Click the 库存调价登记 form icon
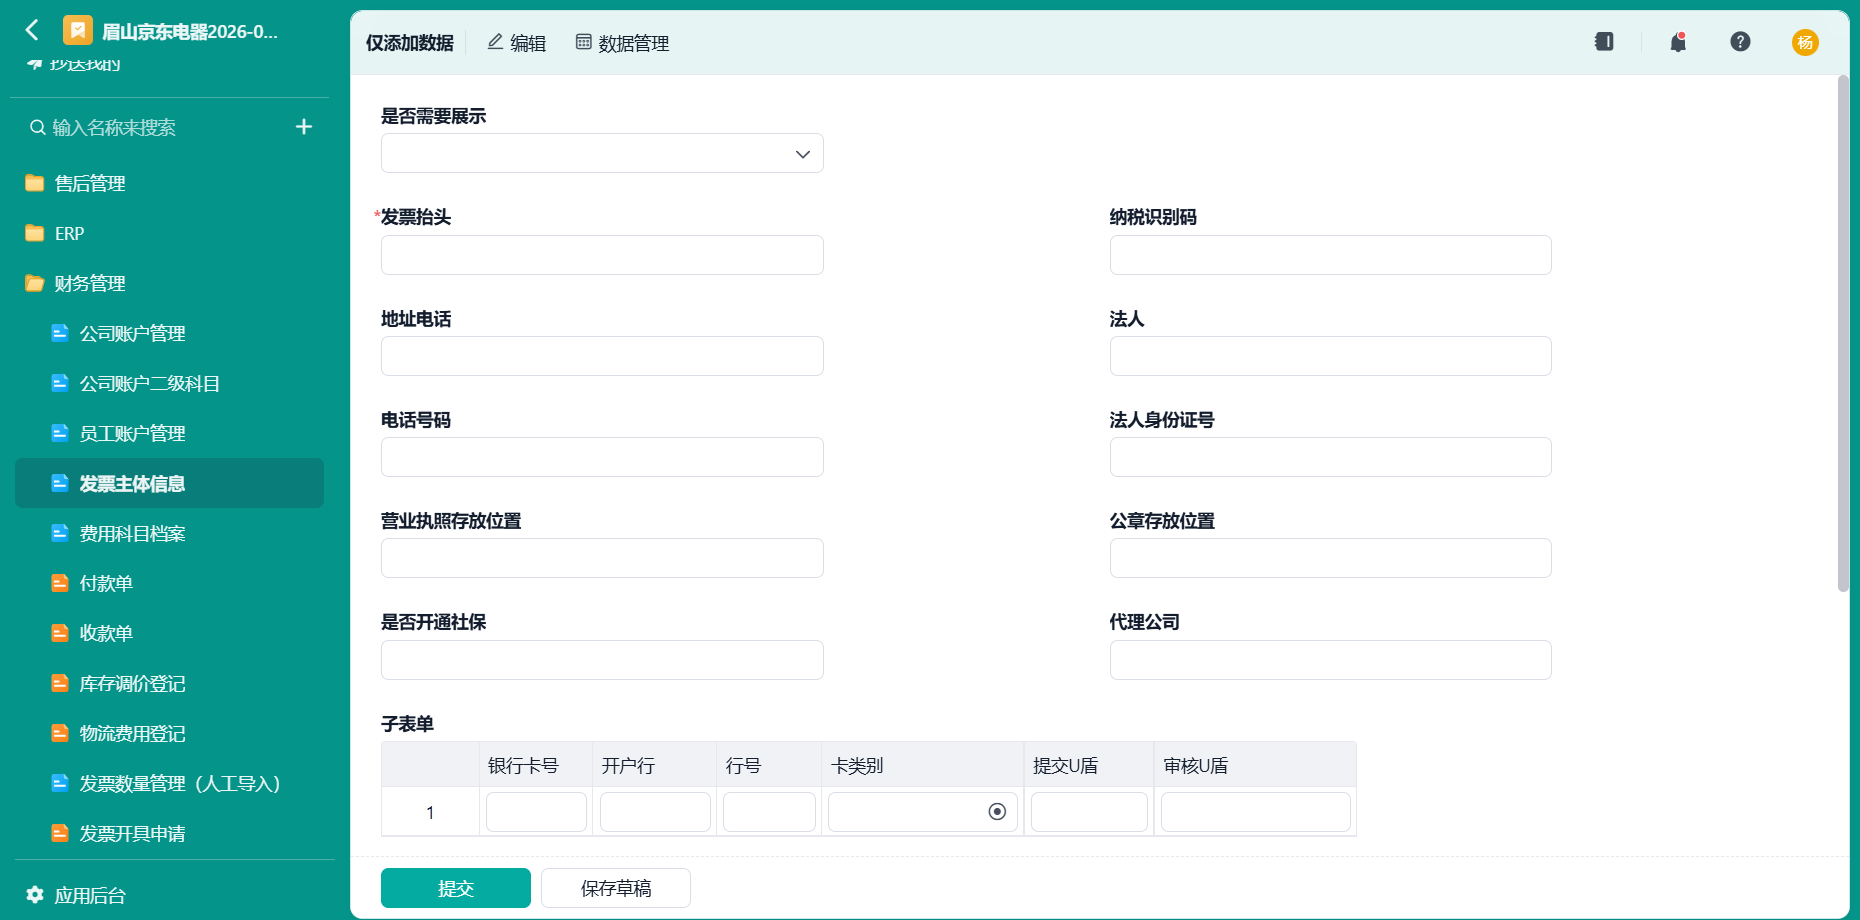The image size is (1860, 920). pos(60,683)
